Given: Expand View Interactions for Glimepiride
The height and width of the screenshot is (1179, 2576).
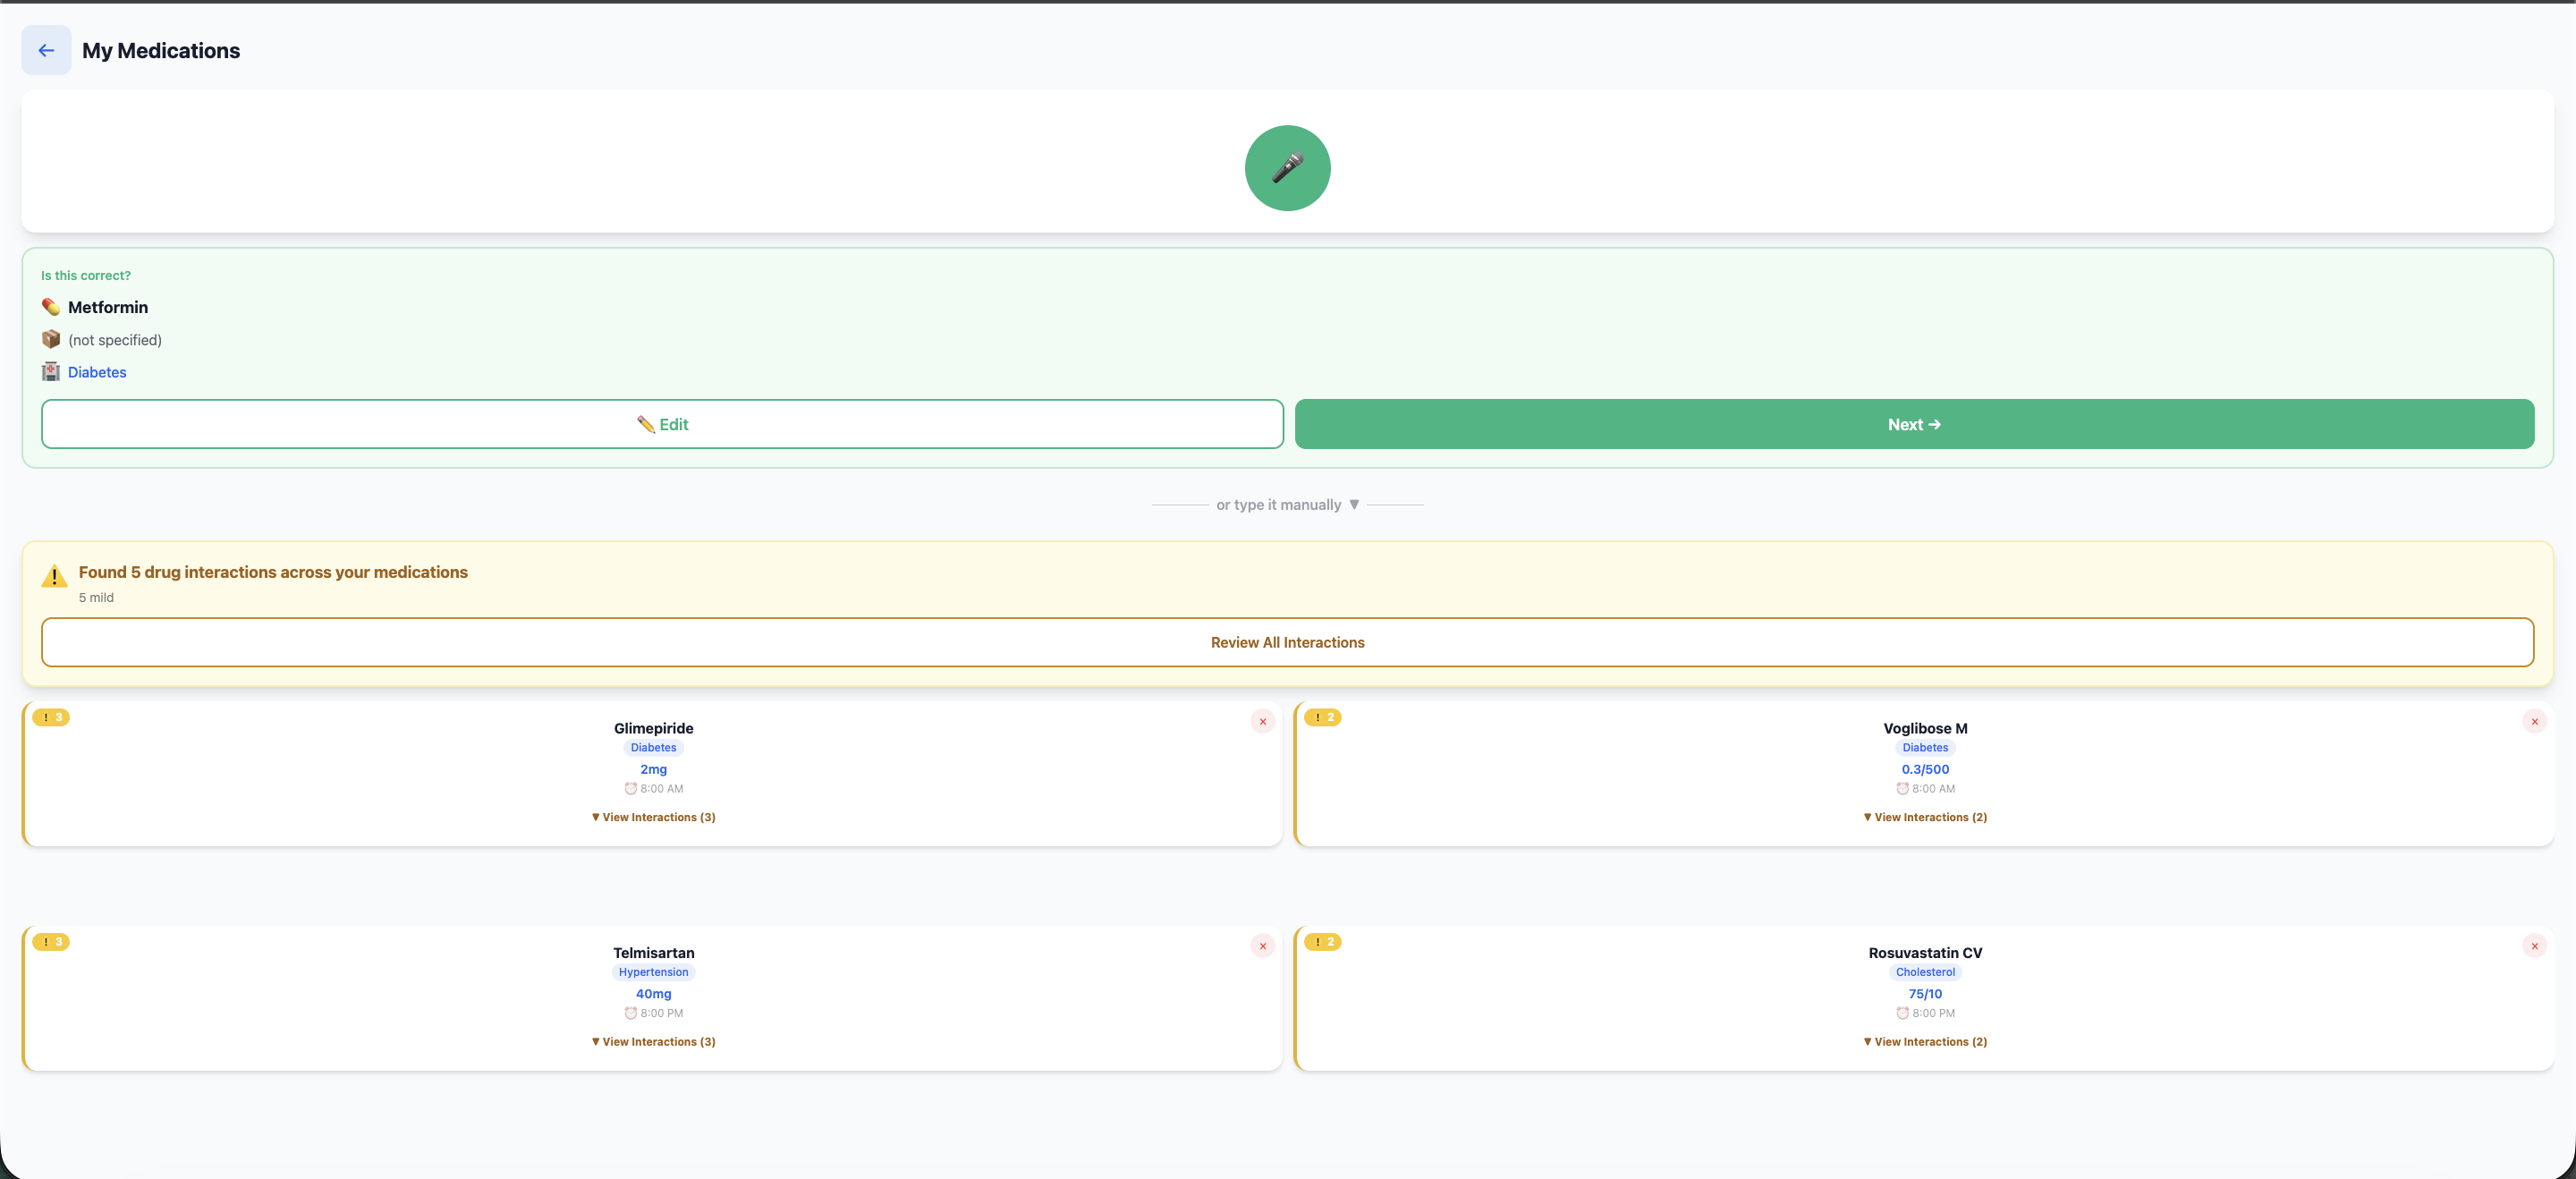Looking at the screenshot, I should tap(653, 817).
